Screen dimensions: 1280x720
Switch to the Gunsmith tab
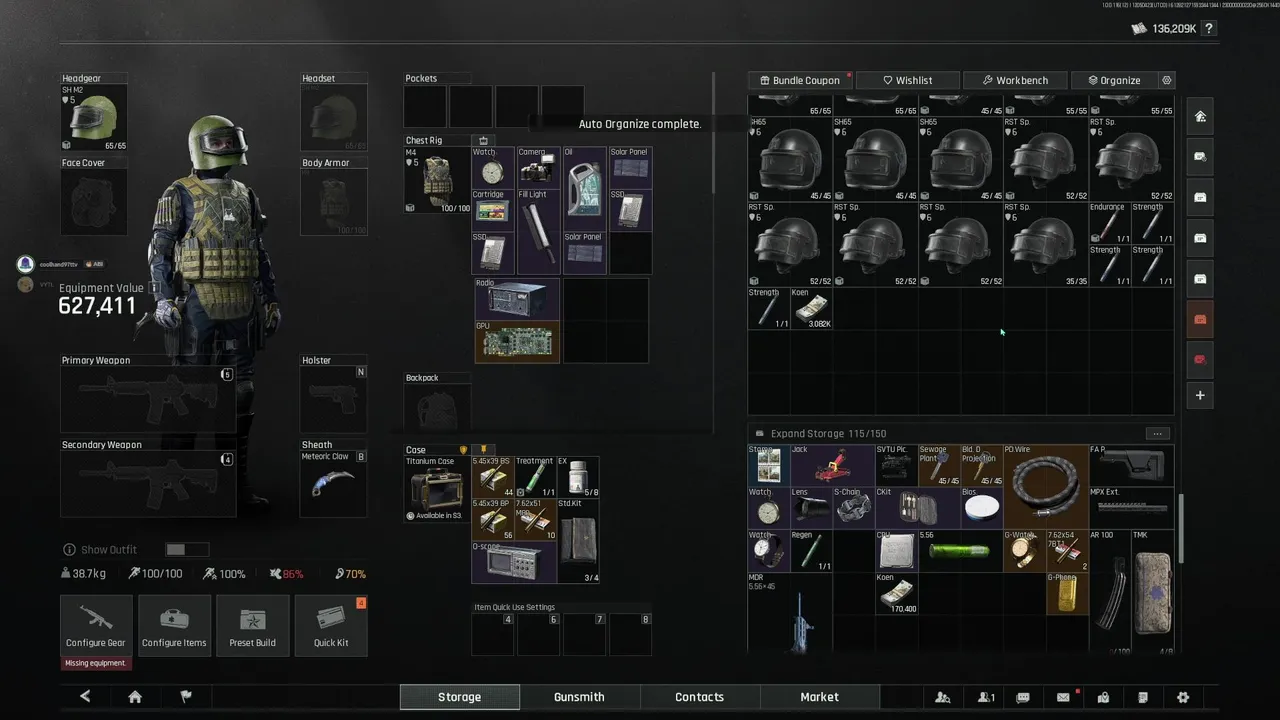tap(579, 697)
